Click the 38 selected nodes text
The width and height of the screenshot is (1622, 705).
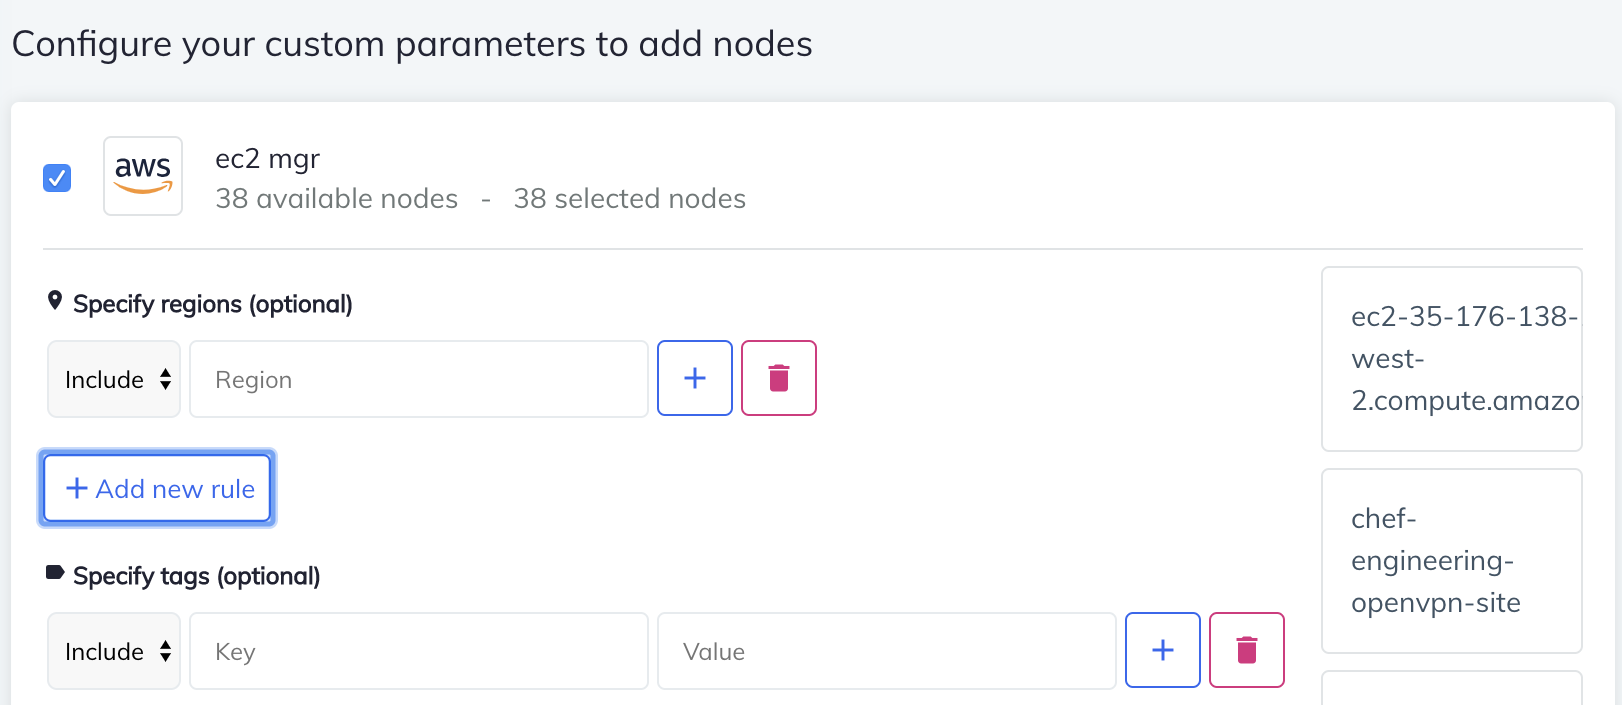click(x=629, y=198)
